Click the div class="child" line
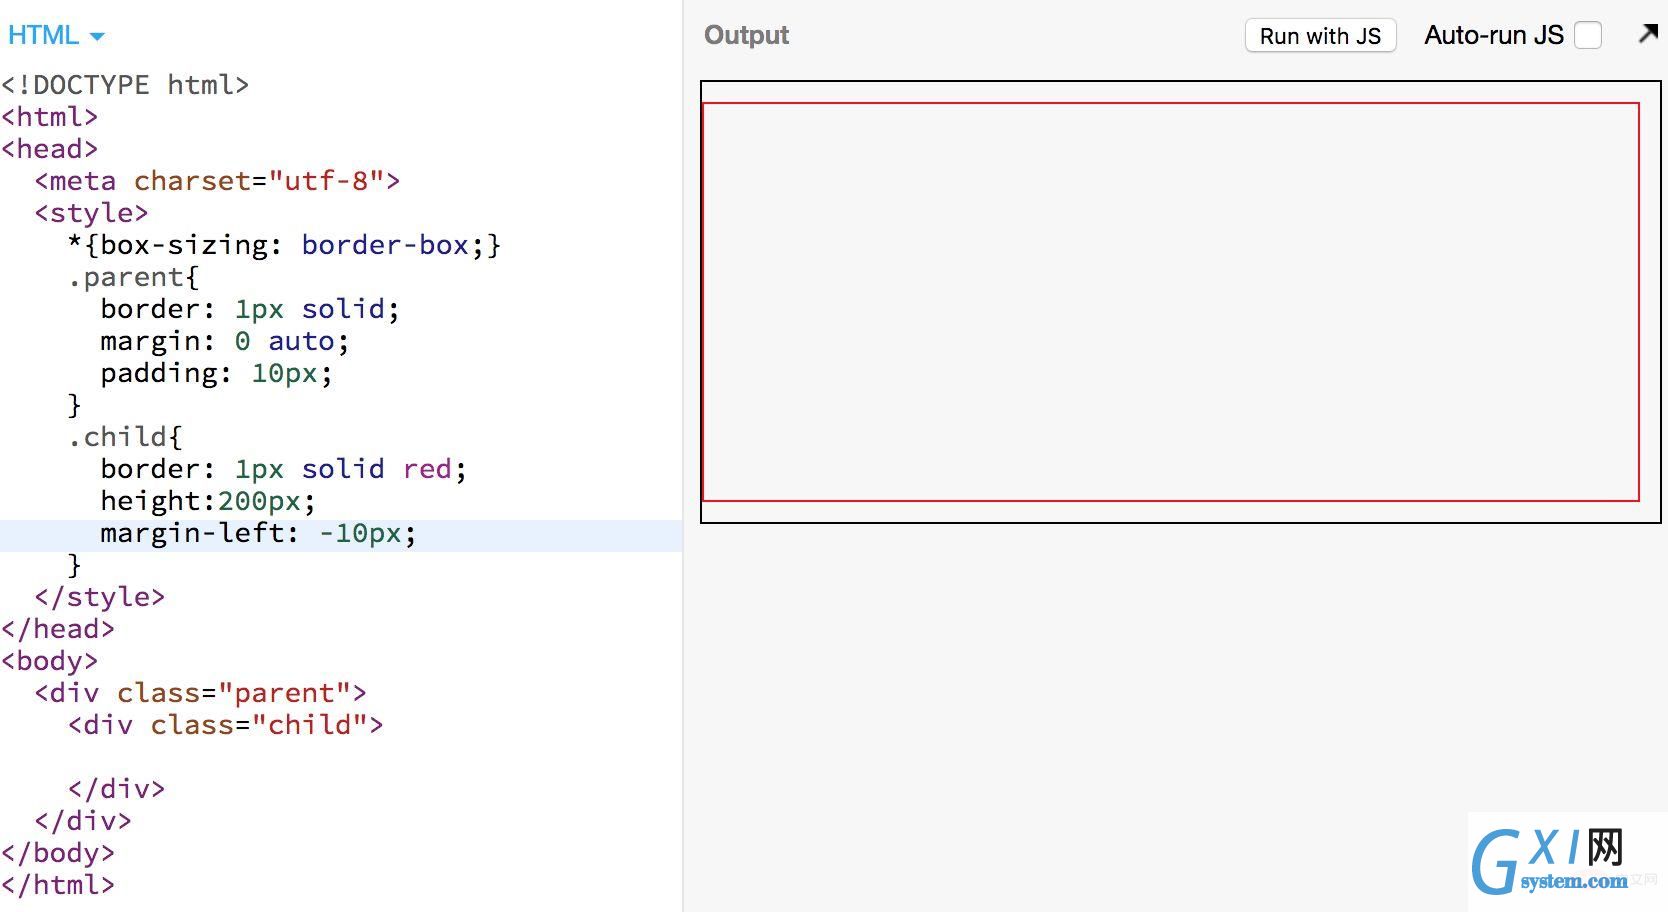The width and height of the screenshot is (1668, 912). (225, 725)
